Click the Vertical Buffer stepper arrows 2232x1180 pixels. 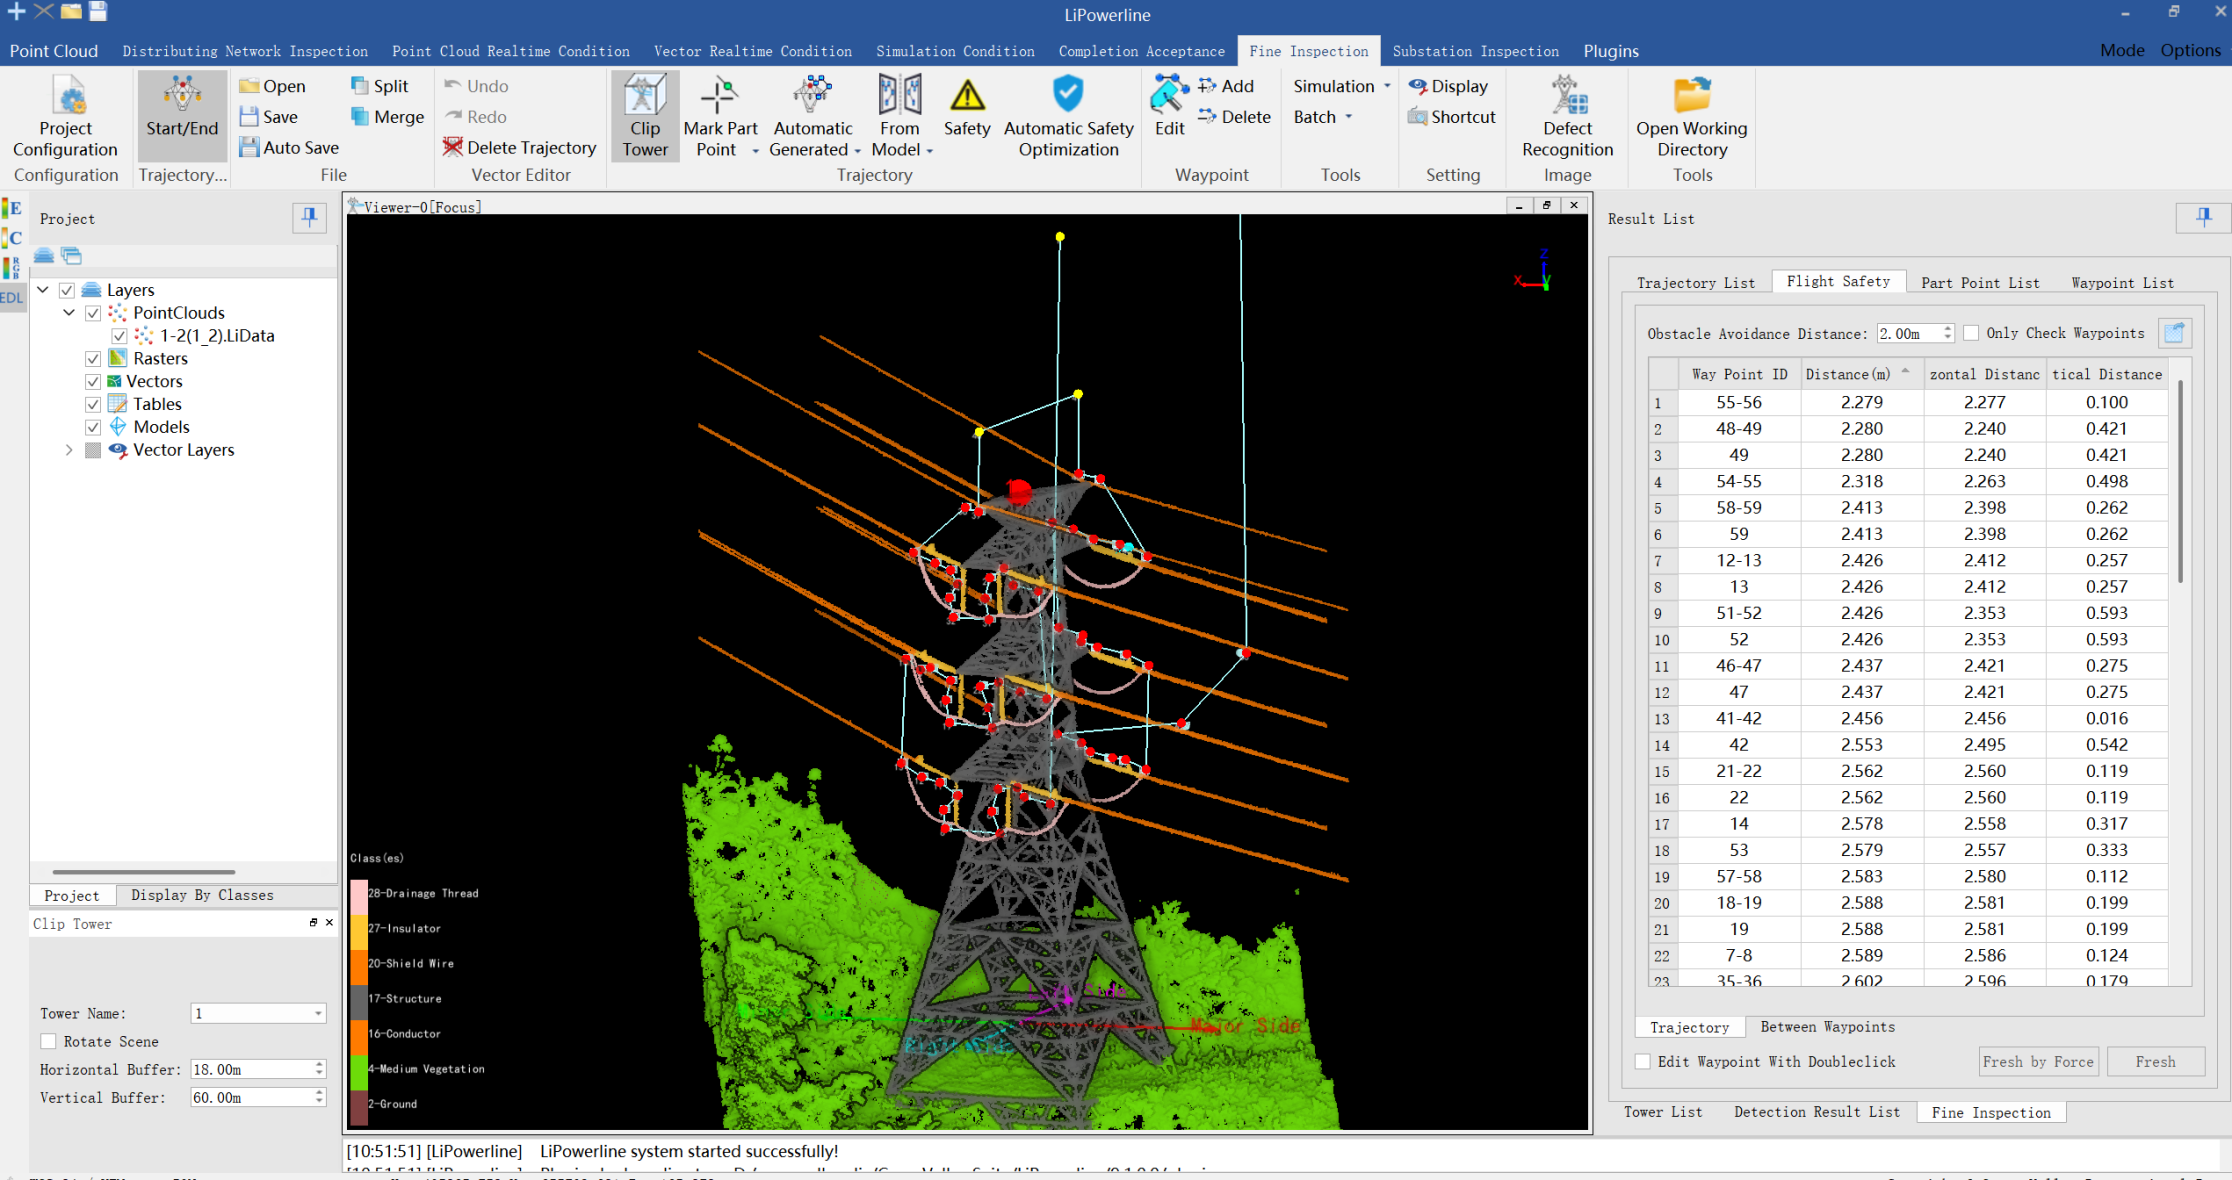point(319,1098)
